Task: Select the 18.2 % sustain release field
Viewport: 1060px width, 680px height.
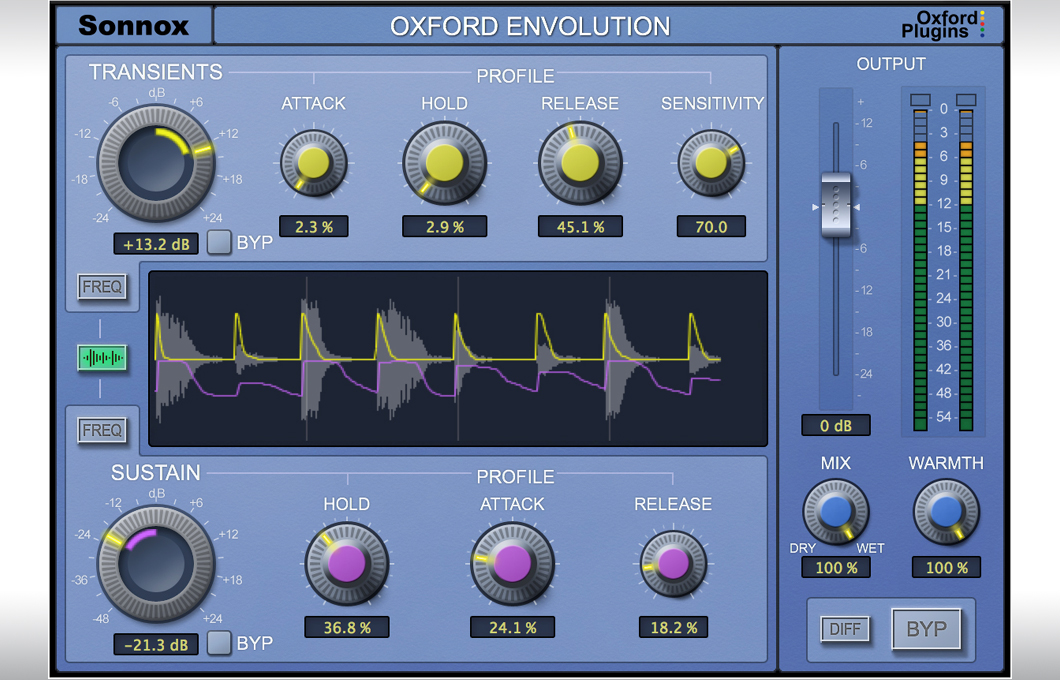Action: 673,627
